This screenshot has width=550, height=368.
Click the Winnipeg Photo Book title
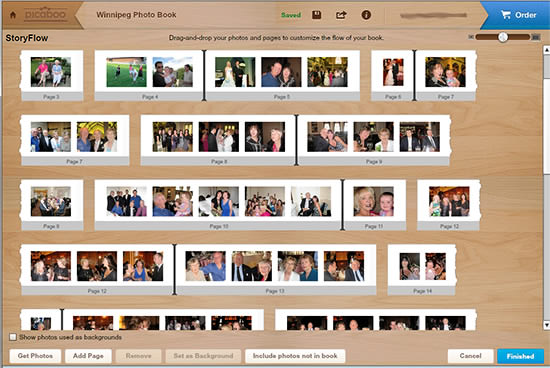click(x=136, y=15)
